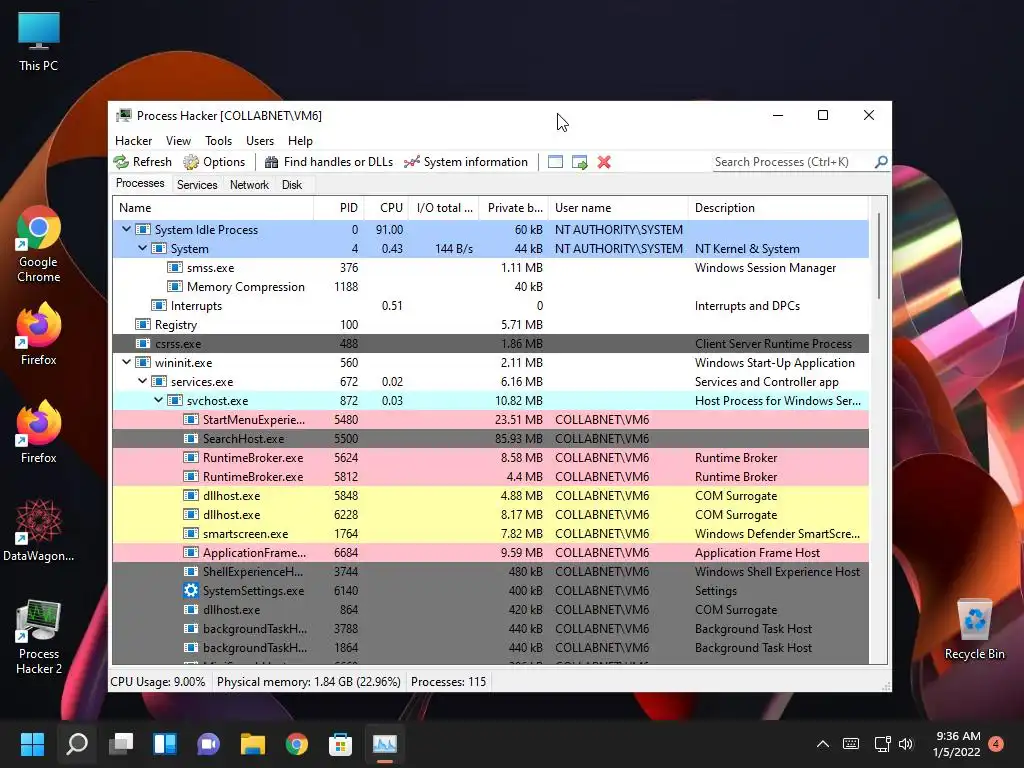Click the Search Processes field
The height and width of the screenshot is (768, 1024).
(793, 162)
